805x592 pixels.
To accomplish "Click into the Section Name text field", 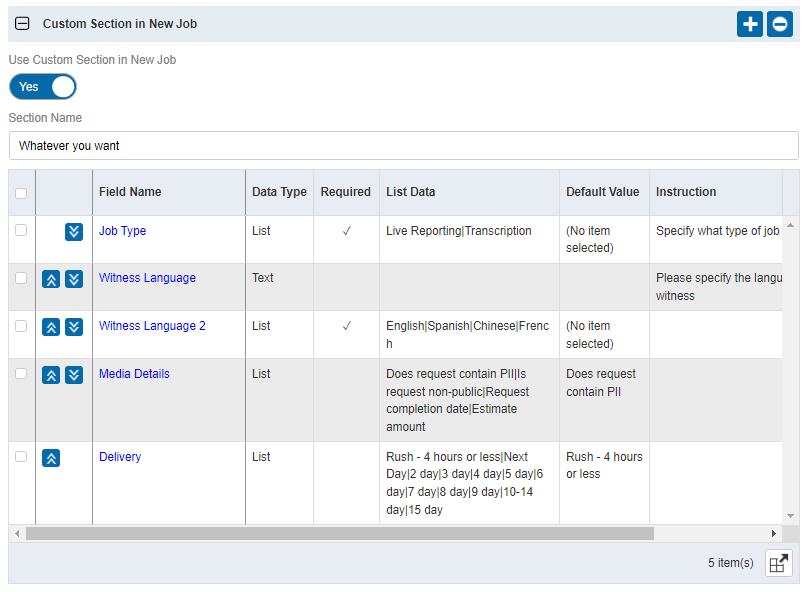I will pyautogui.click(x=403, y=146).
